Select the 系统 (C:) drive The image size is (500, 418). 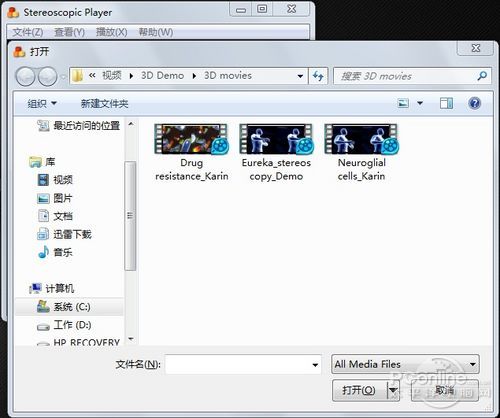pyautogui.click(x=69, y=307)
